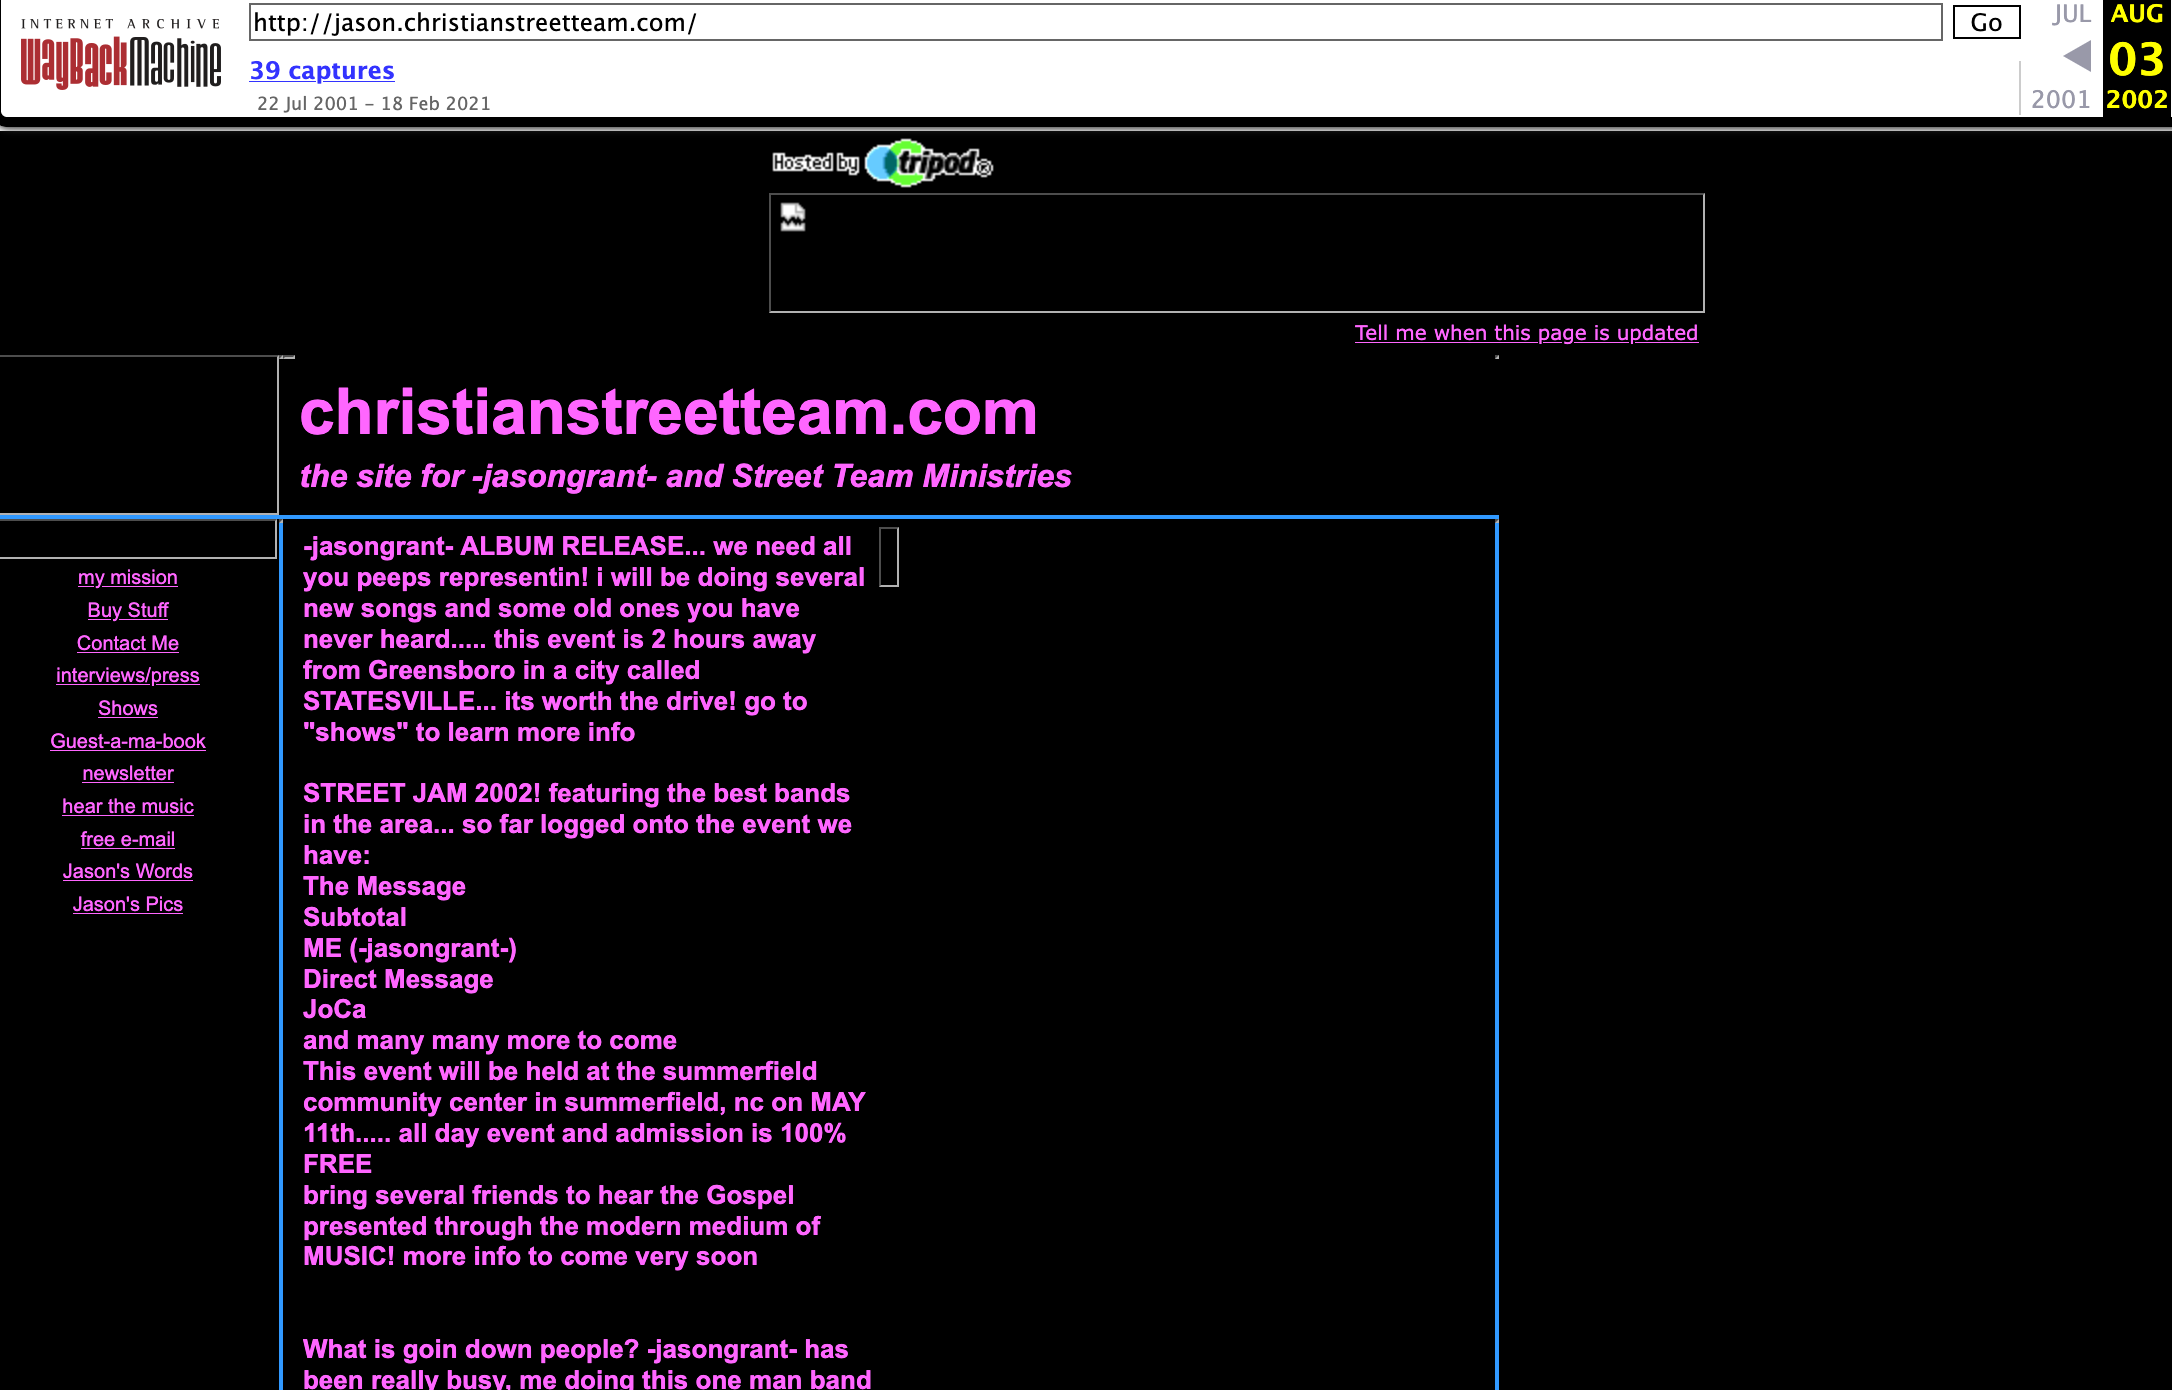Click the hear the music link

(x=128, y=806)
